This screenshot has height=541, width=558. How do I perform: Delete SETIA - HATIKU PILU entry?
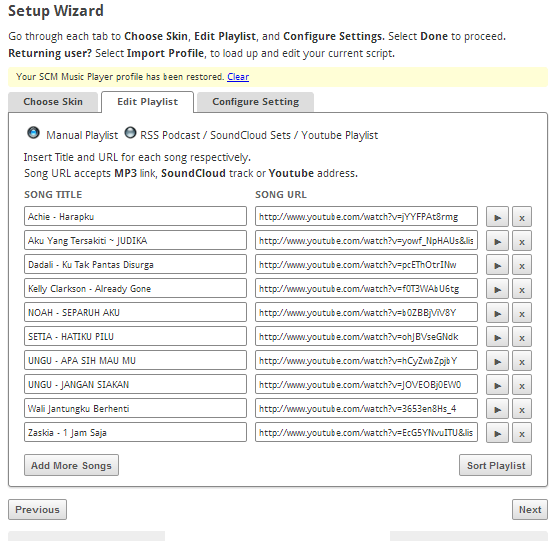click(522, 337)
